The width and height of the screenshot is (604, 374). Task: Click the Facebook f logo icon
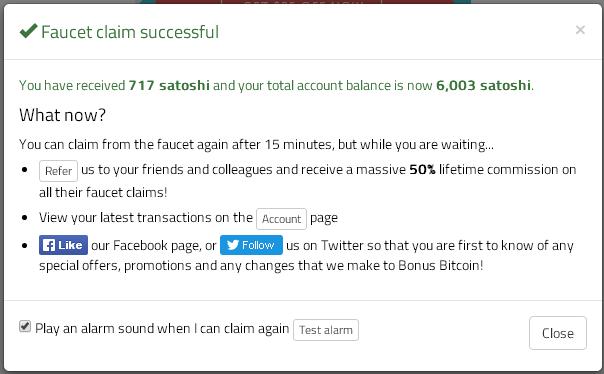pyautogui.click(x=49, y=245)
